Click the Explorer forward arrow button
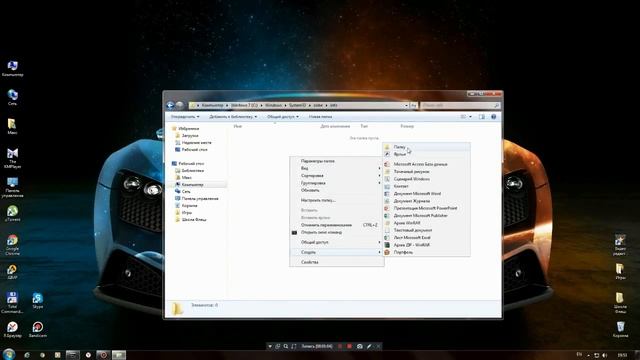This screenshot has height=360, width=640. click(x=180, y=105)
